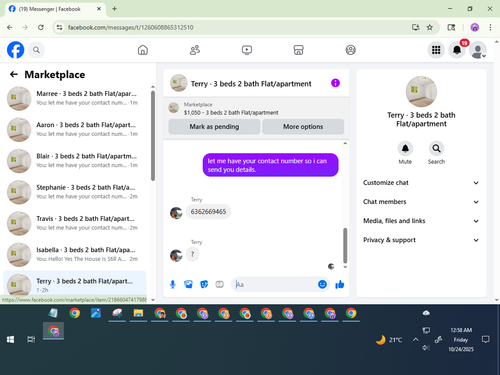Open the Isabella conversation
This screenshot has width=500, height=375.
point(75,254)
